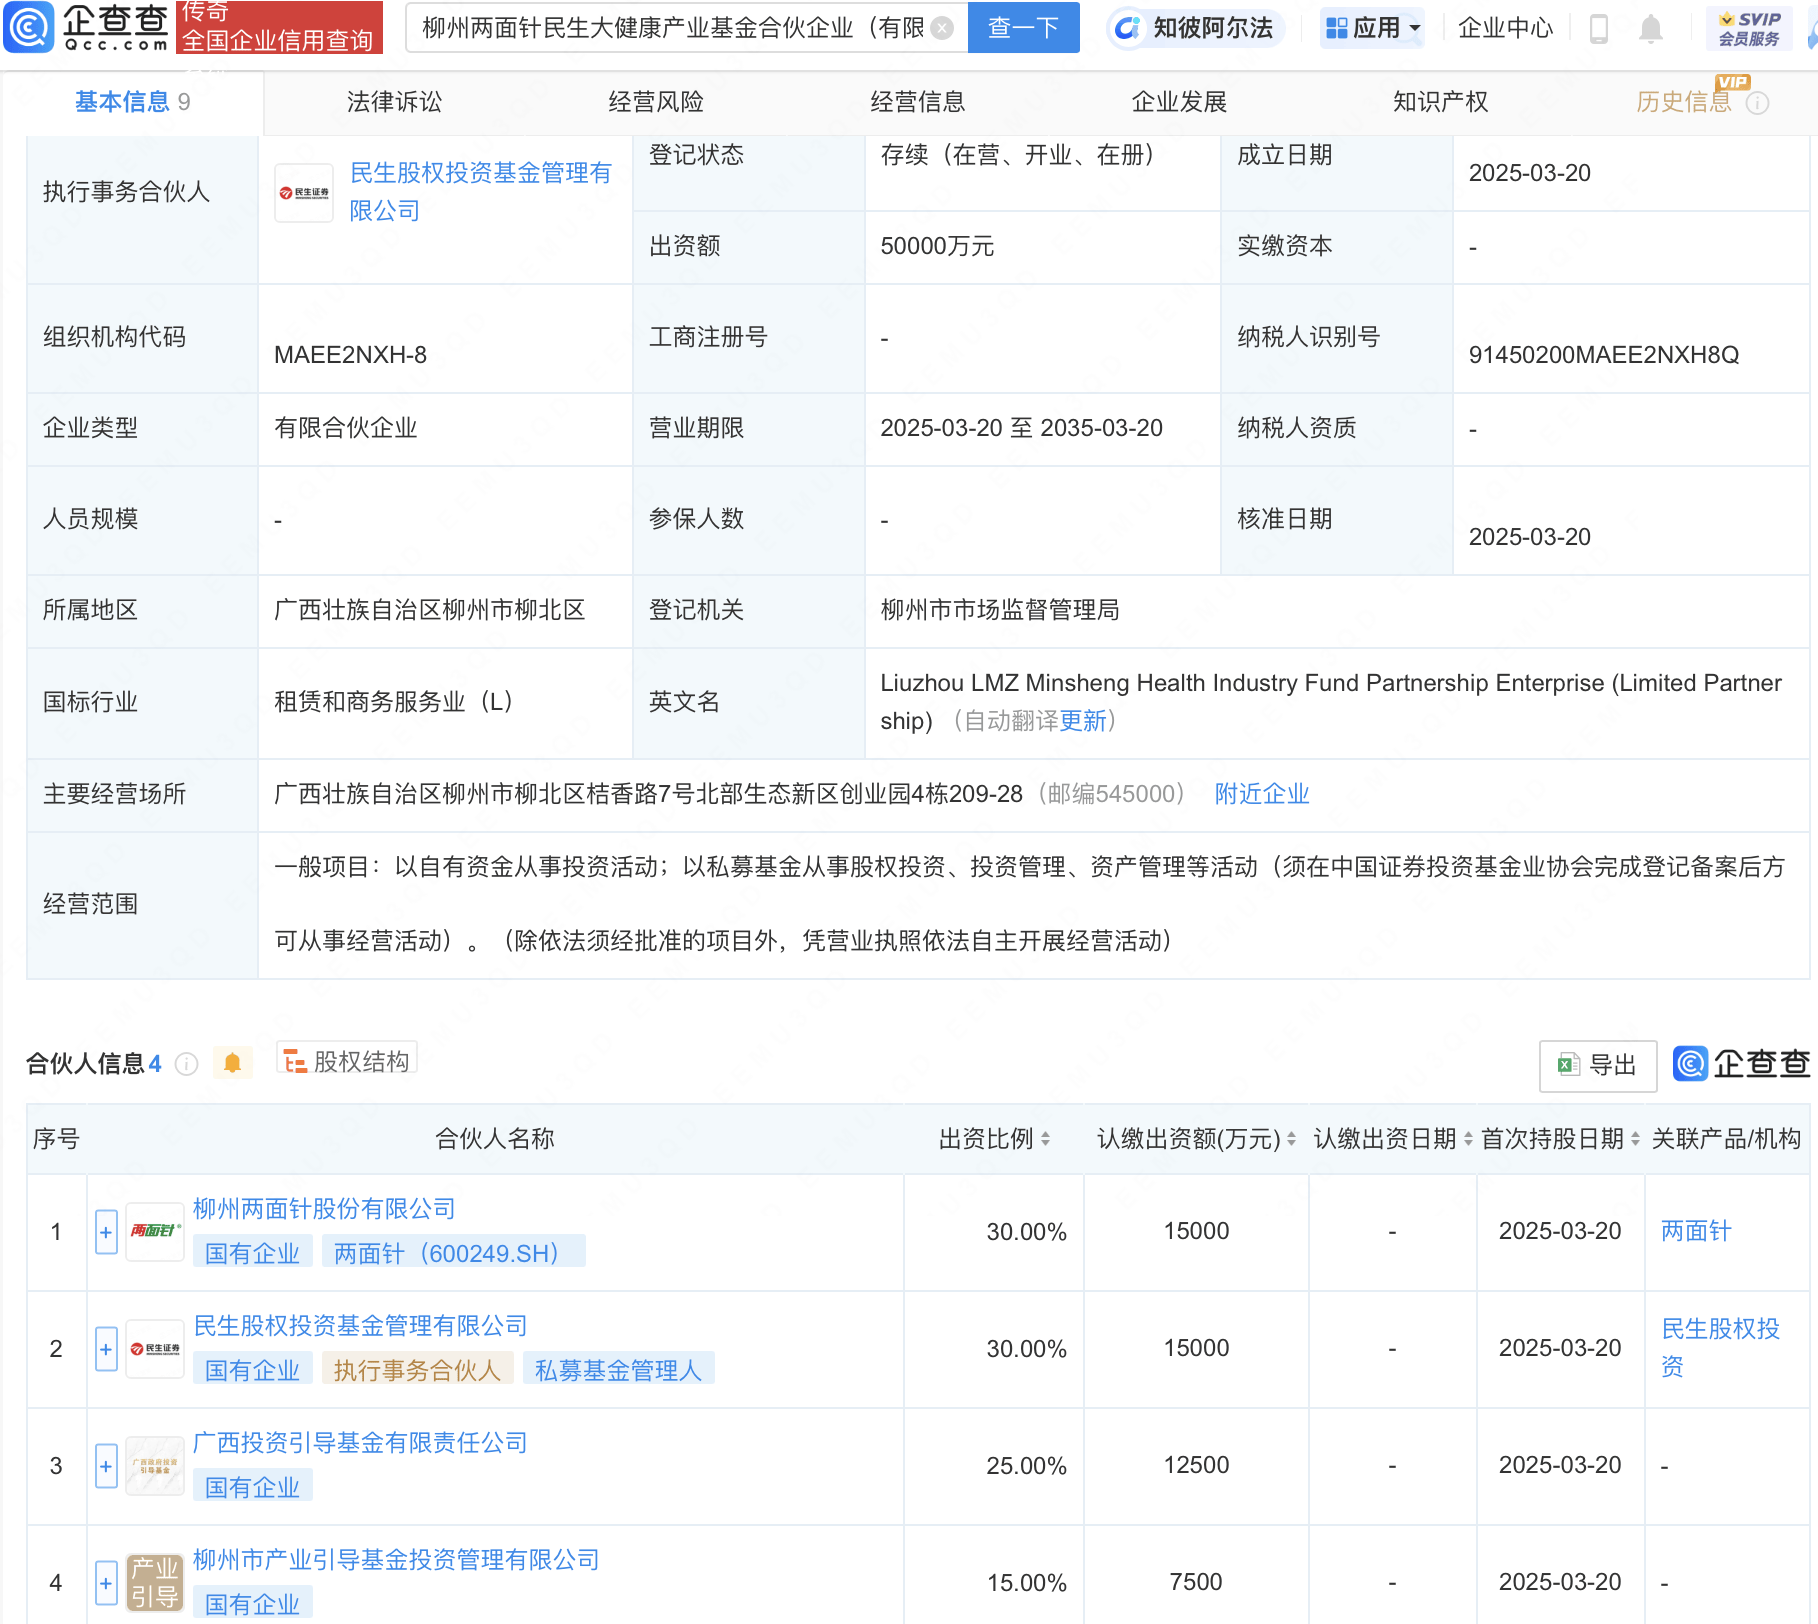Click the 企查查 logo beside export button
Screen dimensions: 1818x1624
click(x=1741, y=1064)
